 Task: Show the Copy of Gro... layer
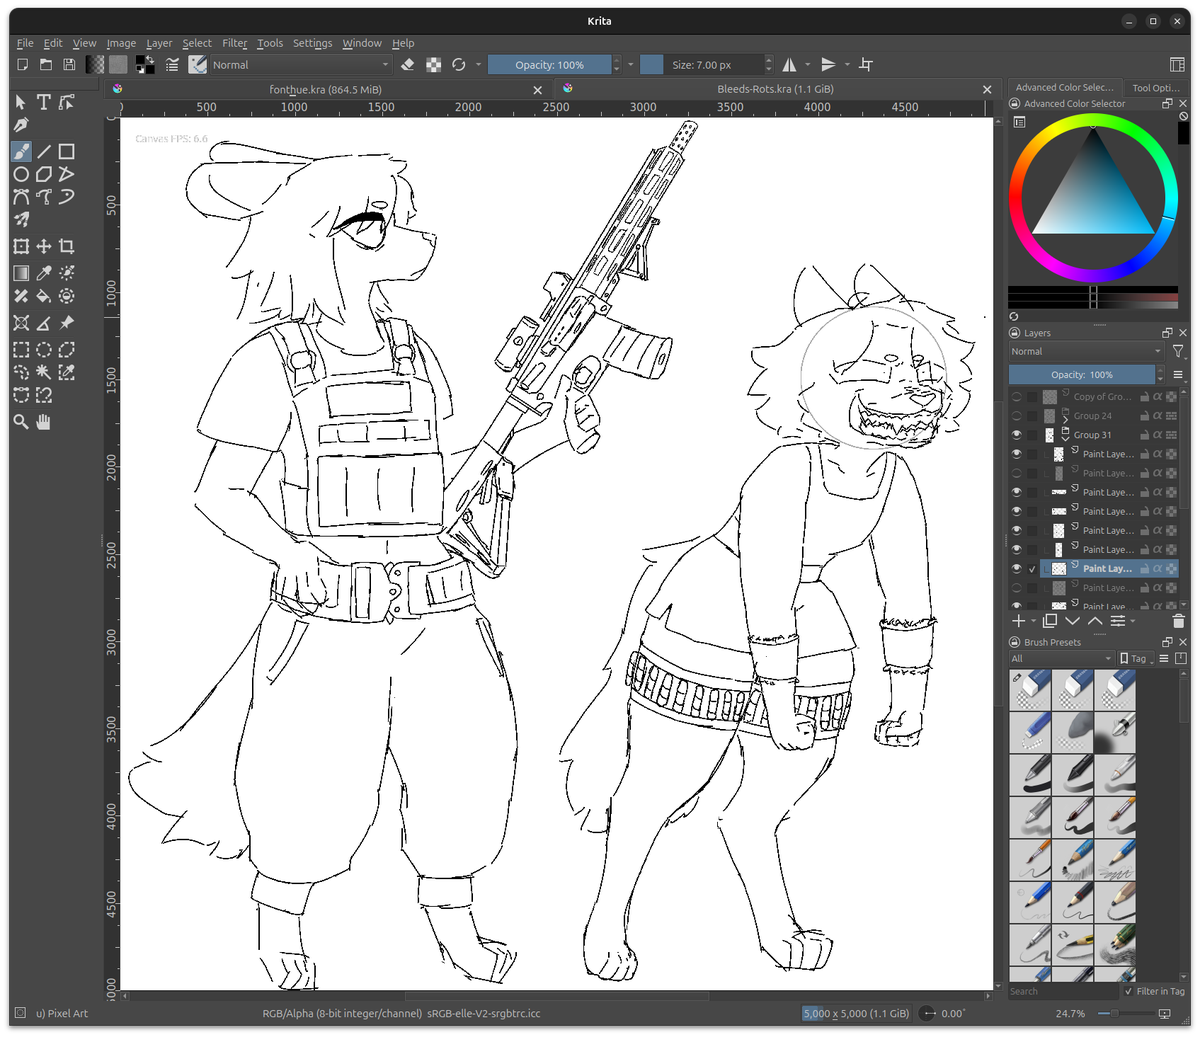click(x=1017, y=397)
